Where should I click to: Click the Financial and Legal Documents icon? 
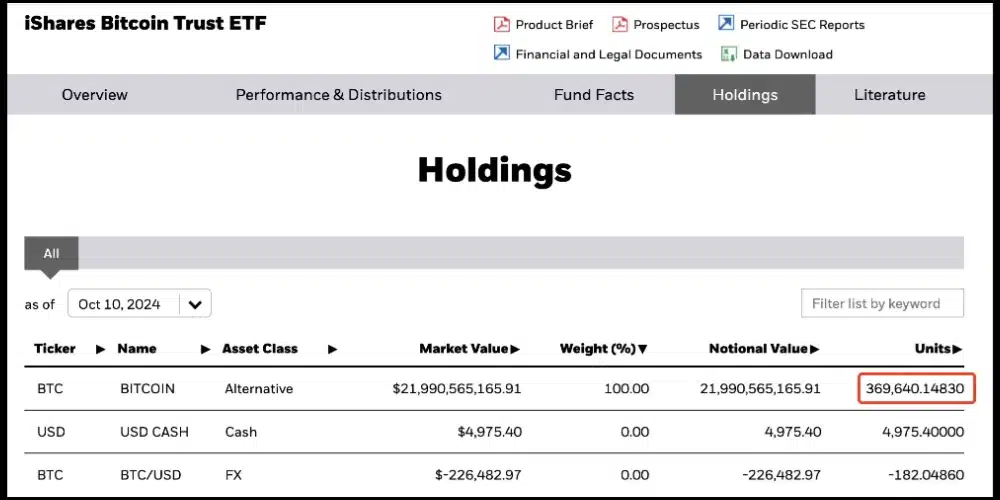pos(501,54)
